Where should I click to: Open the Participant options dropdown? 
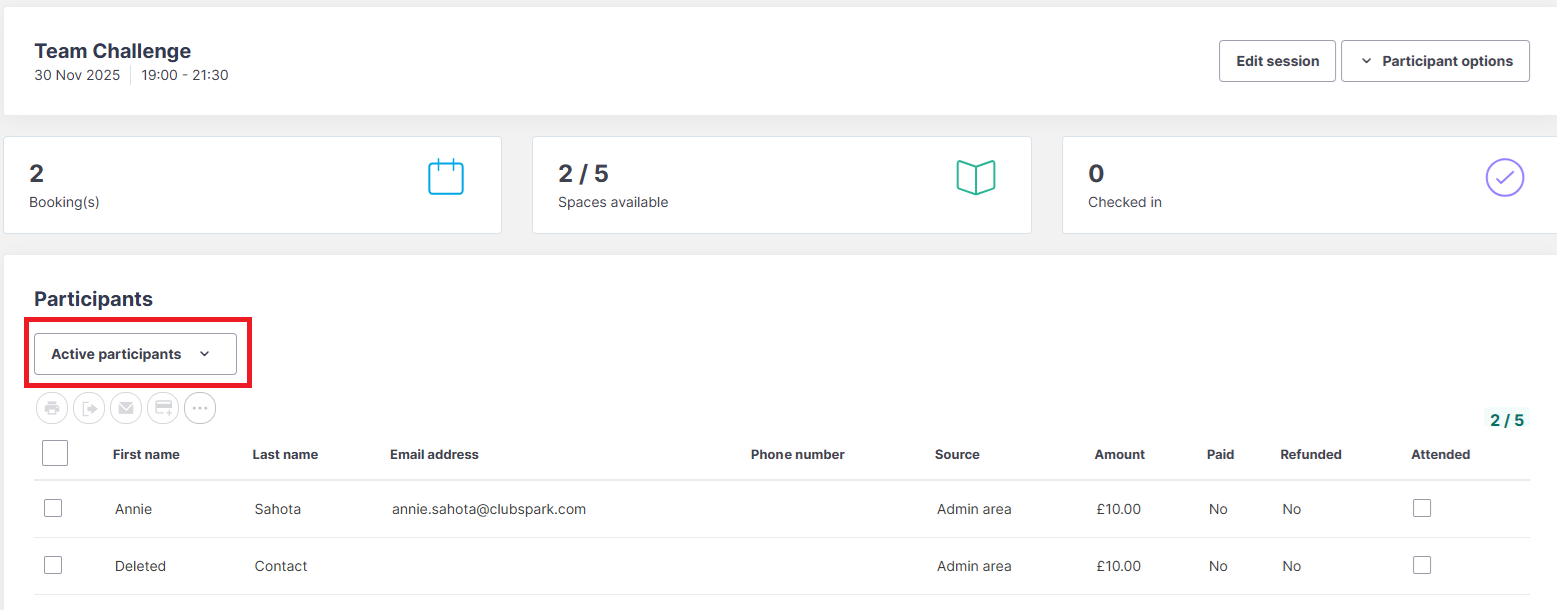(1435, 61)
